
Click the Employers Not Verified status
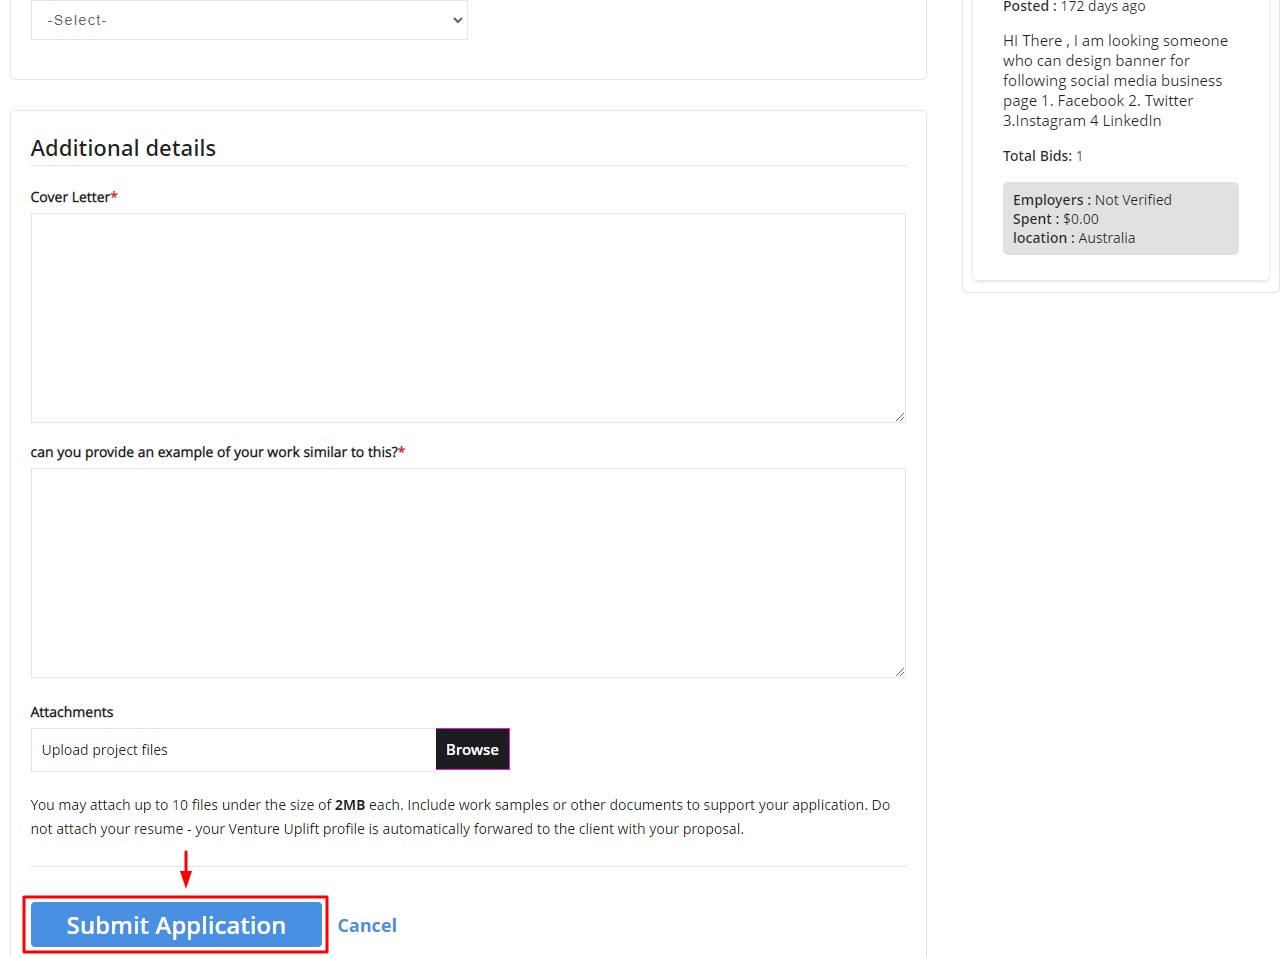pos(1092,200)
